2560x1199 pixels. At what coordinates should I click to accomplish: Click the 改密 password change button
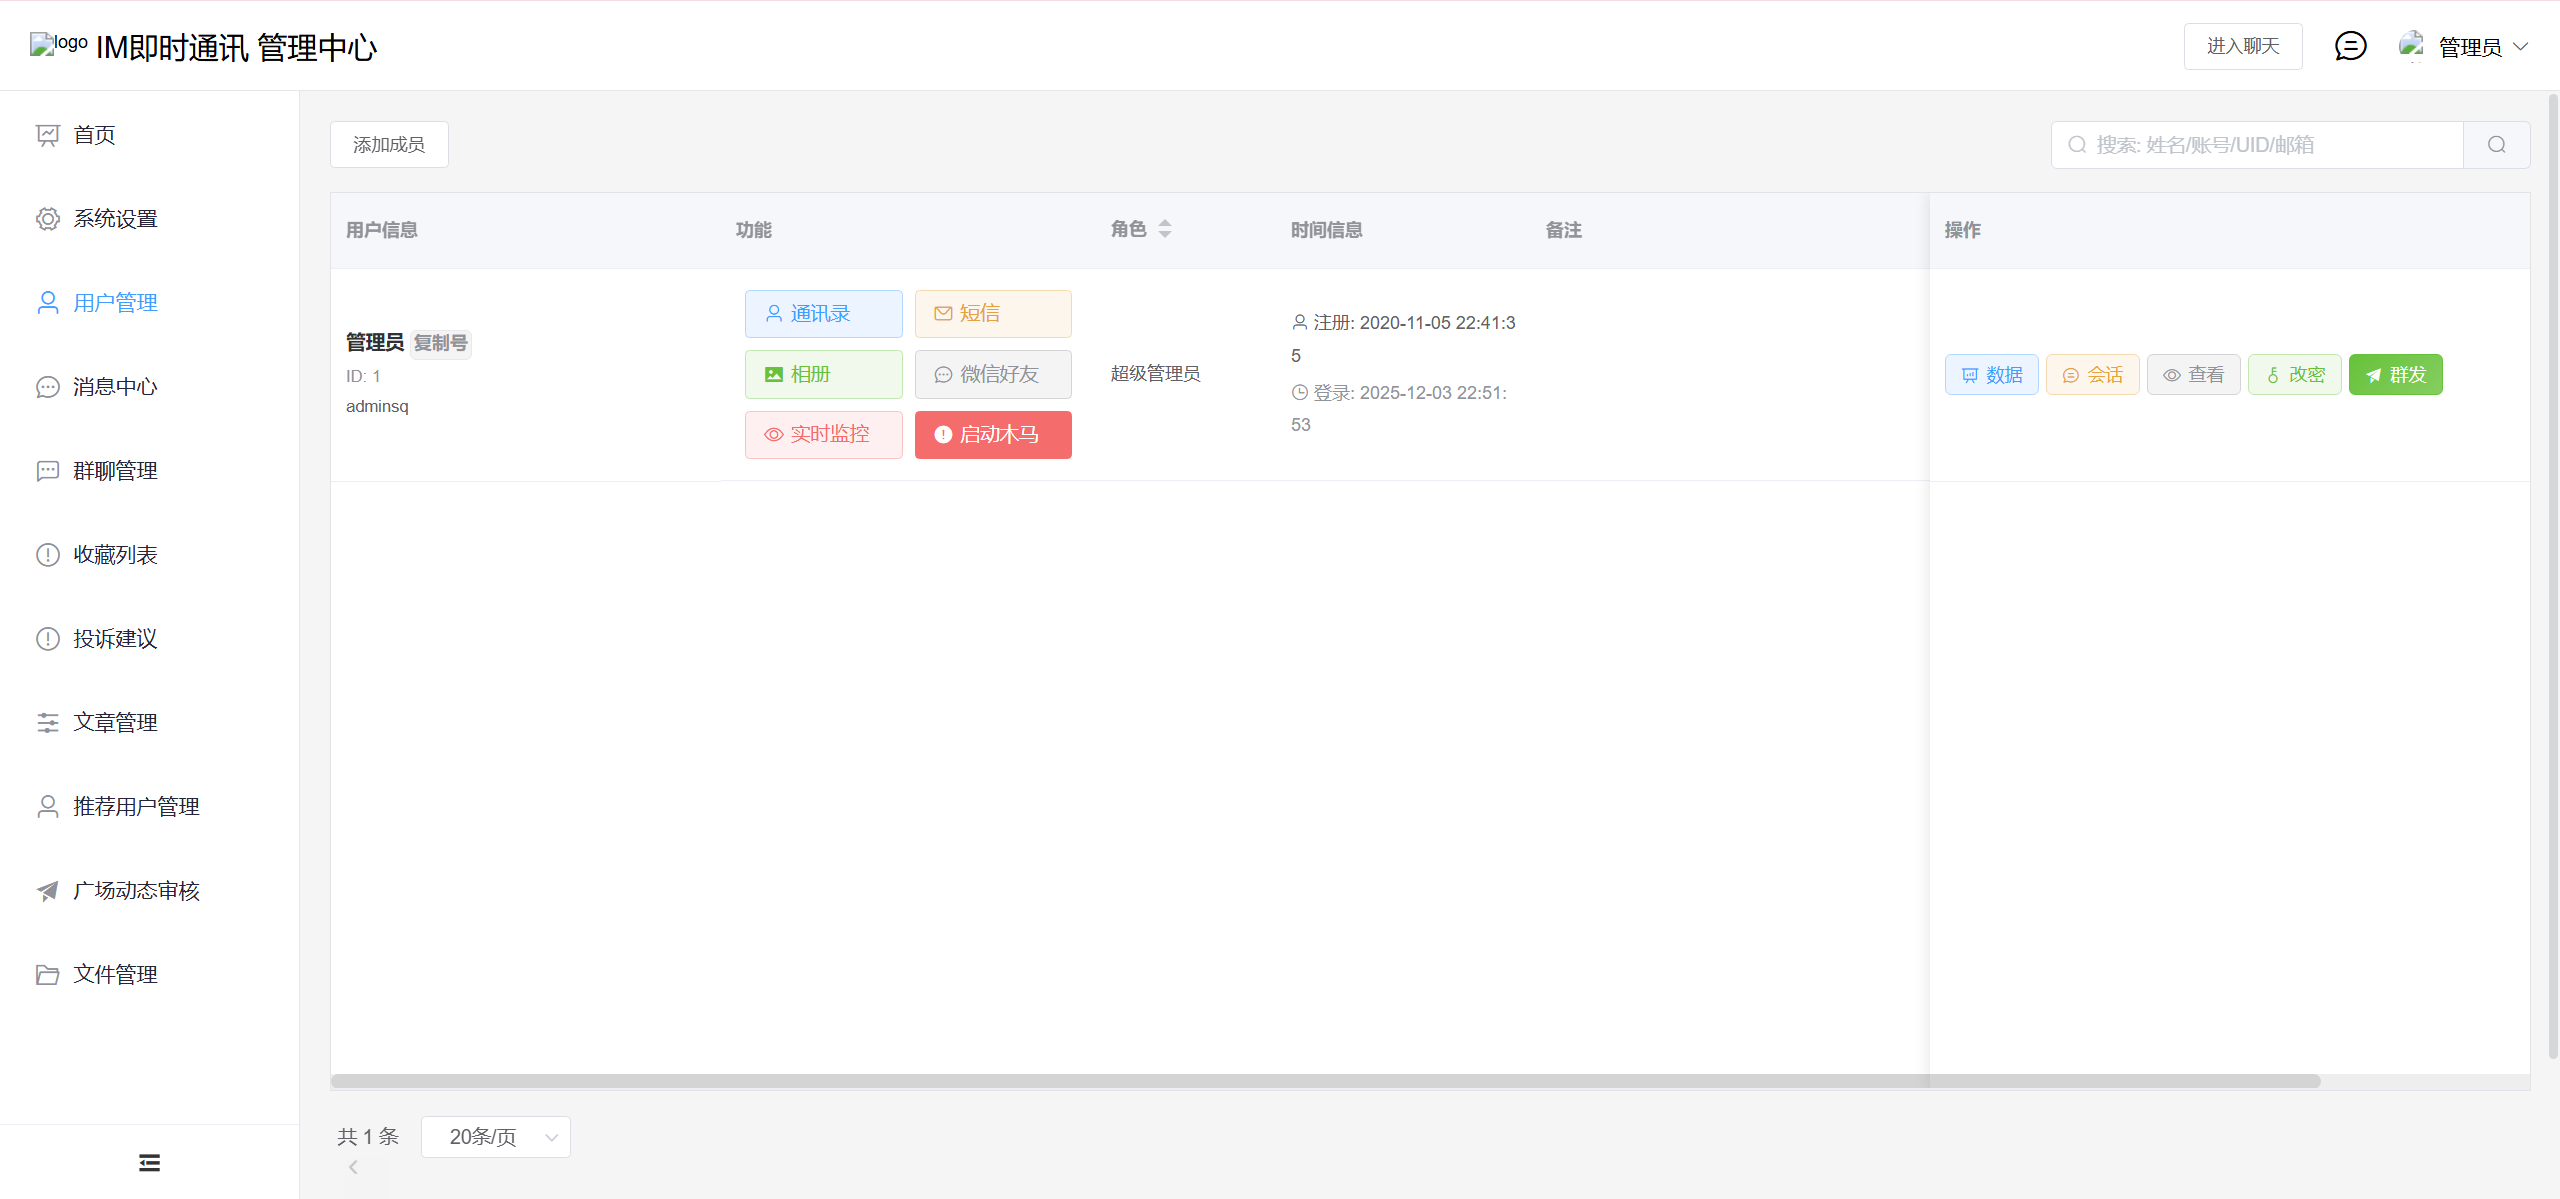[2294, 375]
